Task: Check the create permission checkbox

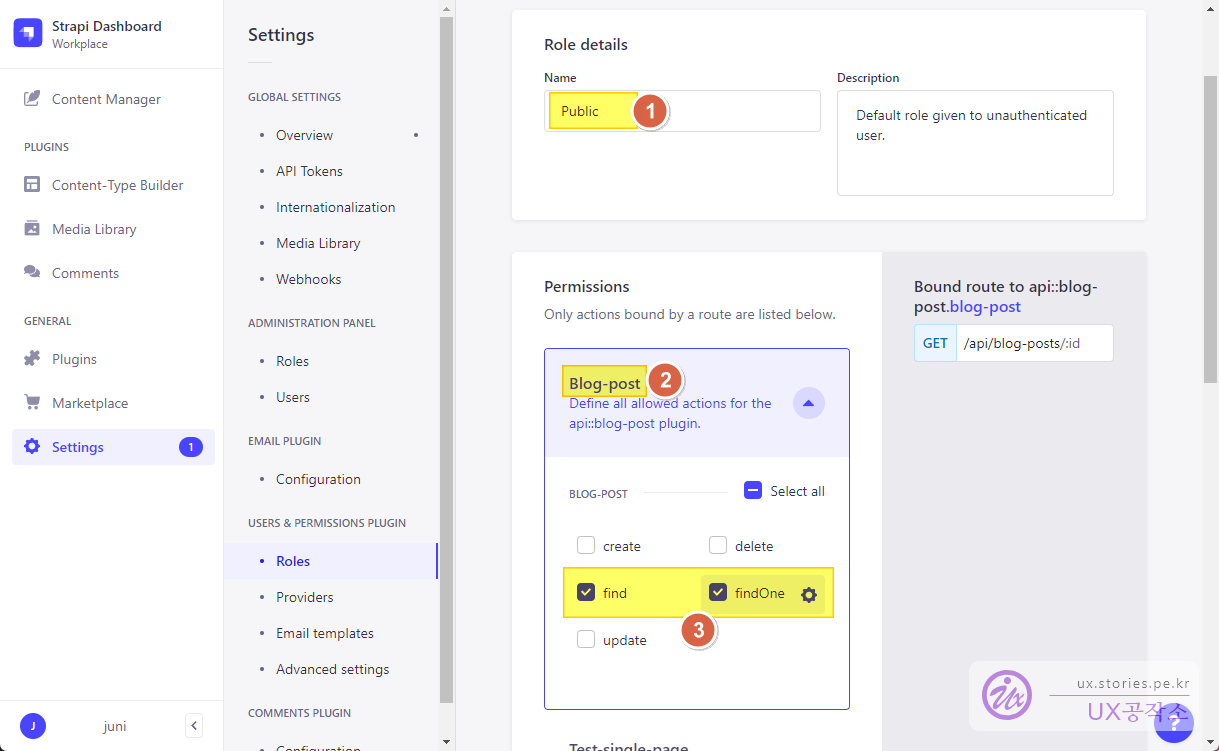Action: point(586,545)
